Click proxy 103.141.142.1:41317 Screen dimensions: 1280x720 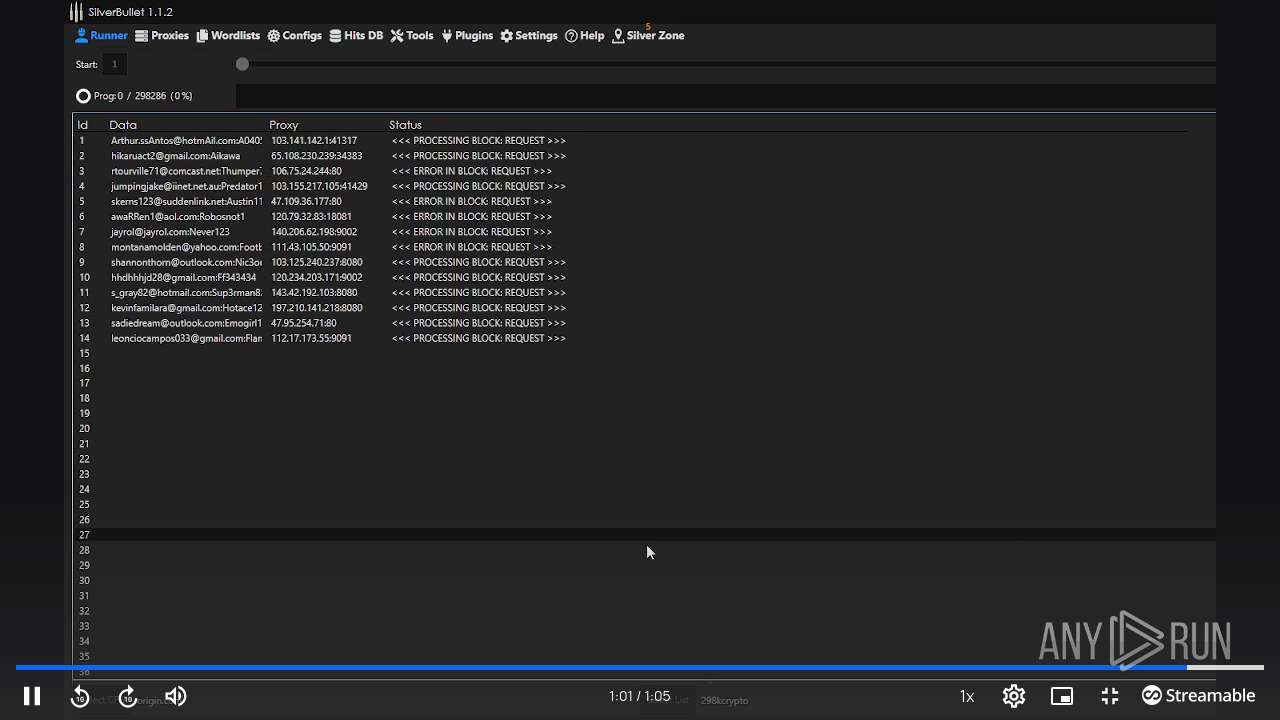(314, 141)
